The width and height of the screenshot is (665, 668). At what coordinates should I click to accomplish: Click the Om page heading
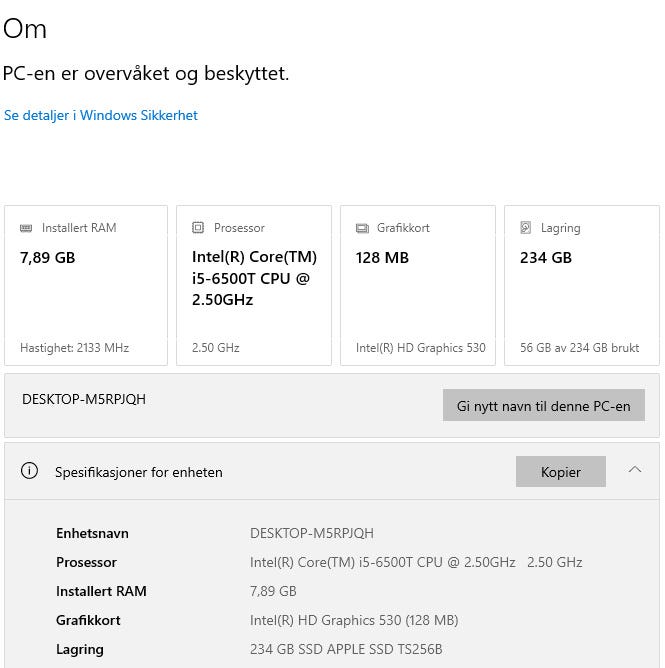pyautogui.click(x=25, y=29)
